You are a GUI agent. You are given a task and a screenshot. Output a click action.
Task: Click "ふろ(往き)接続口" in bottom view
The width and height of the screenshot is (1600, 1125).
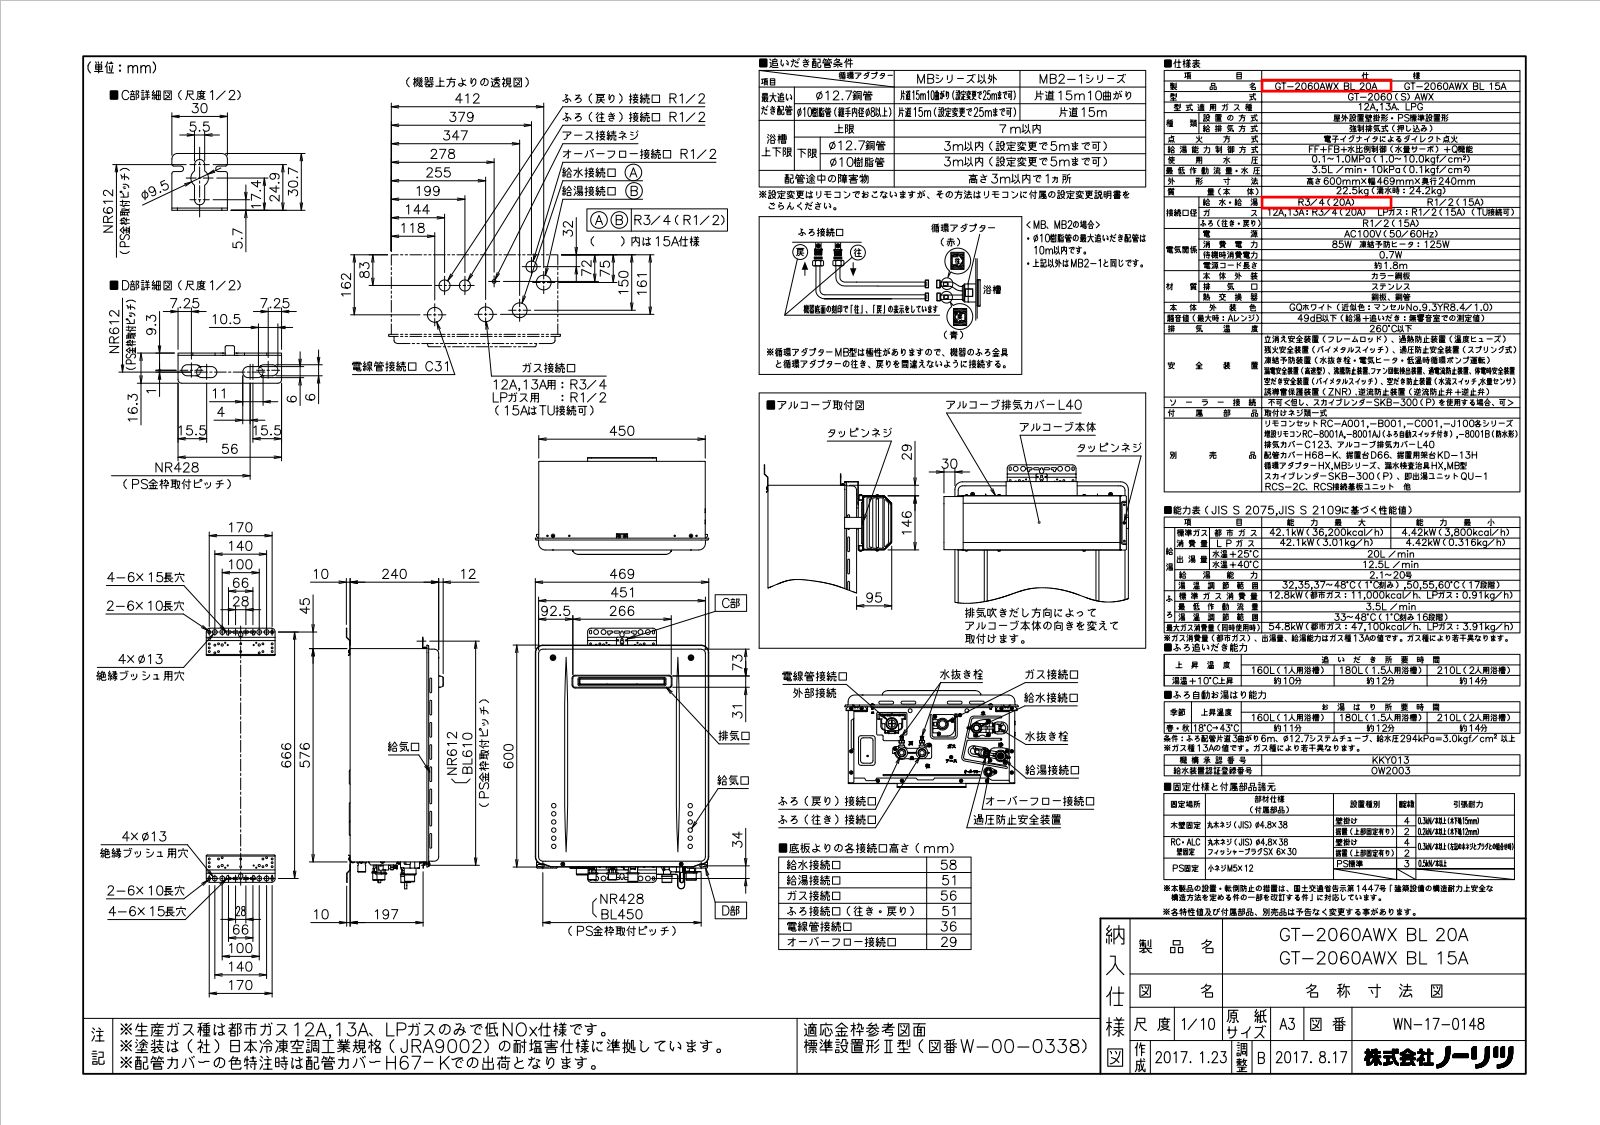click(x=826, y=820)
